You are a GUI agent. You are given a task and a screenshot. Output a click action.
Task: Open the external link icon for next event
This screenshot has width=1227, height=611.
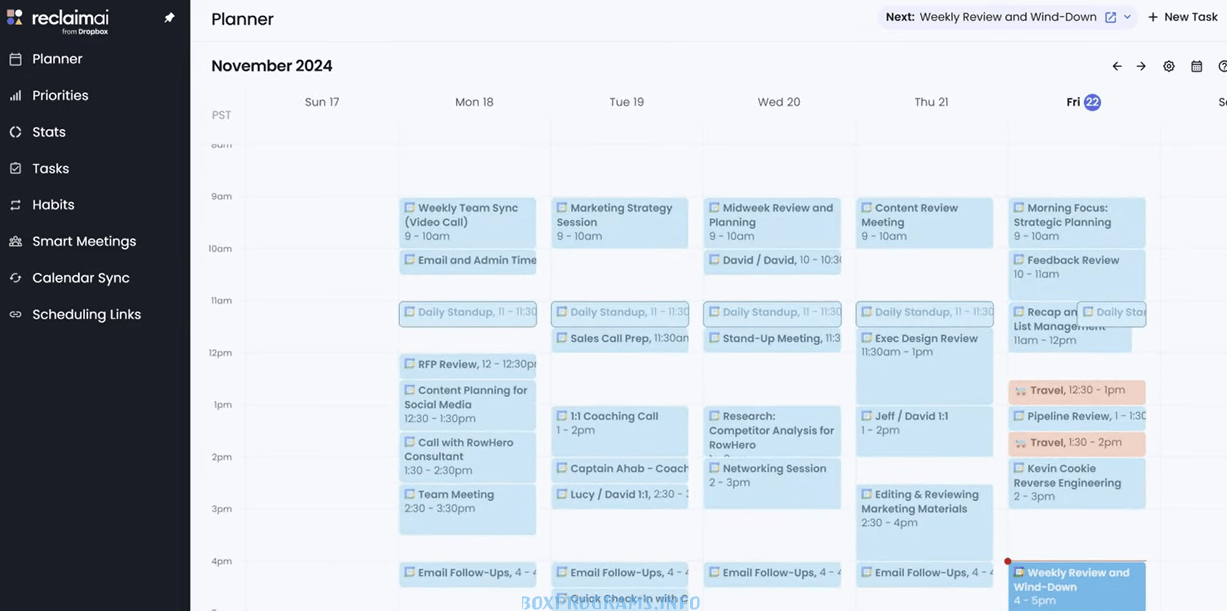click(1110, 17)
